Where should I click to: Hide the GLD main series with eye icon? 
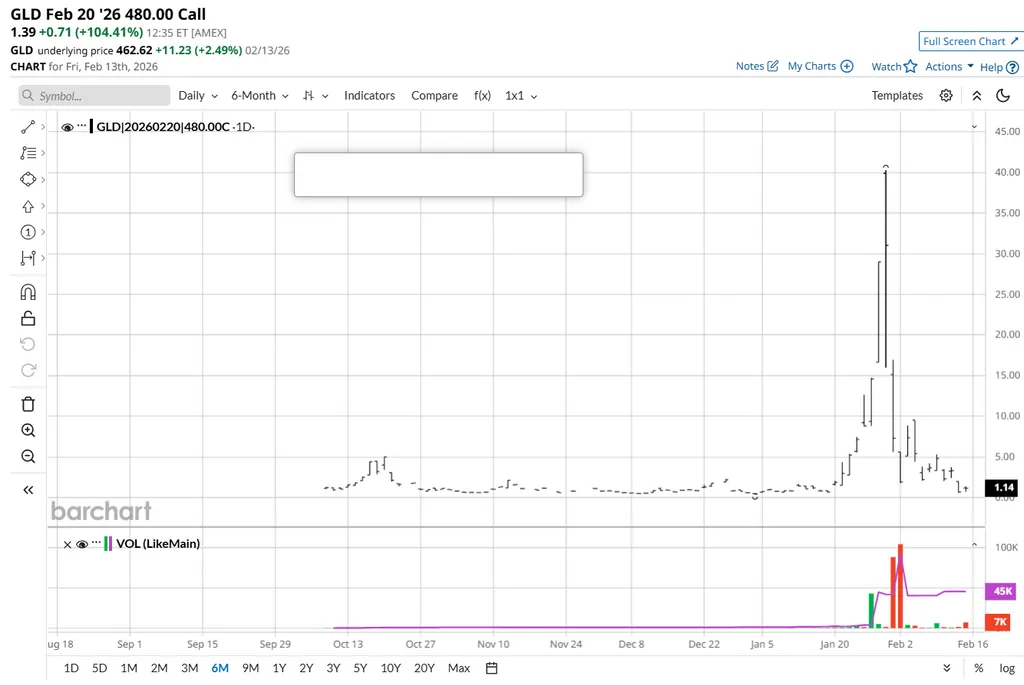68,127
